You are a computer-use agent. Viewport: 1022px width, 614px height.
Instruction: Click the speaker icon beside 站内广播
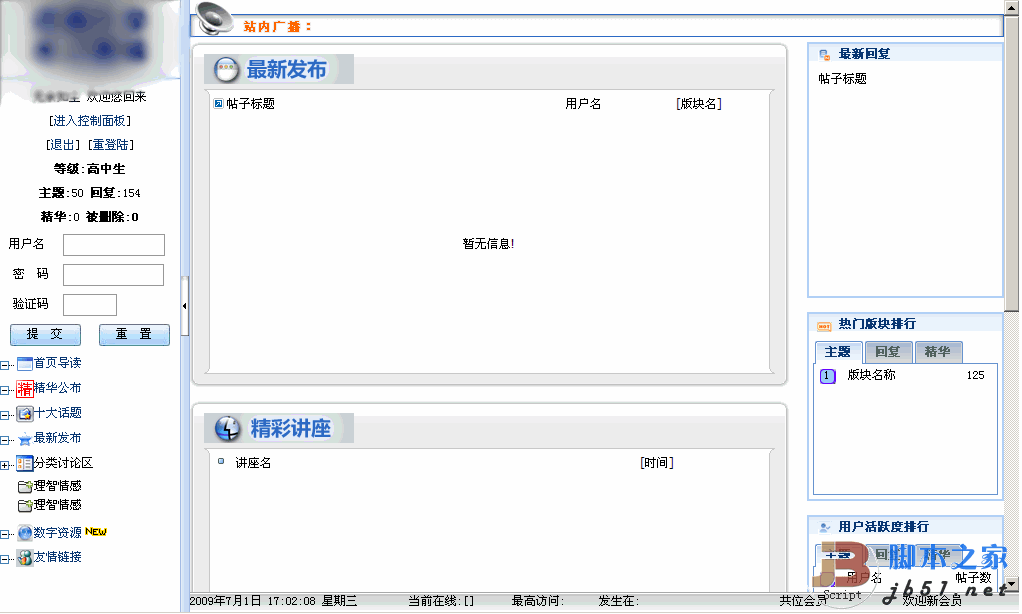[213, 18]
